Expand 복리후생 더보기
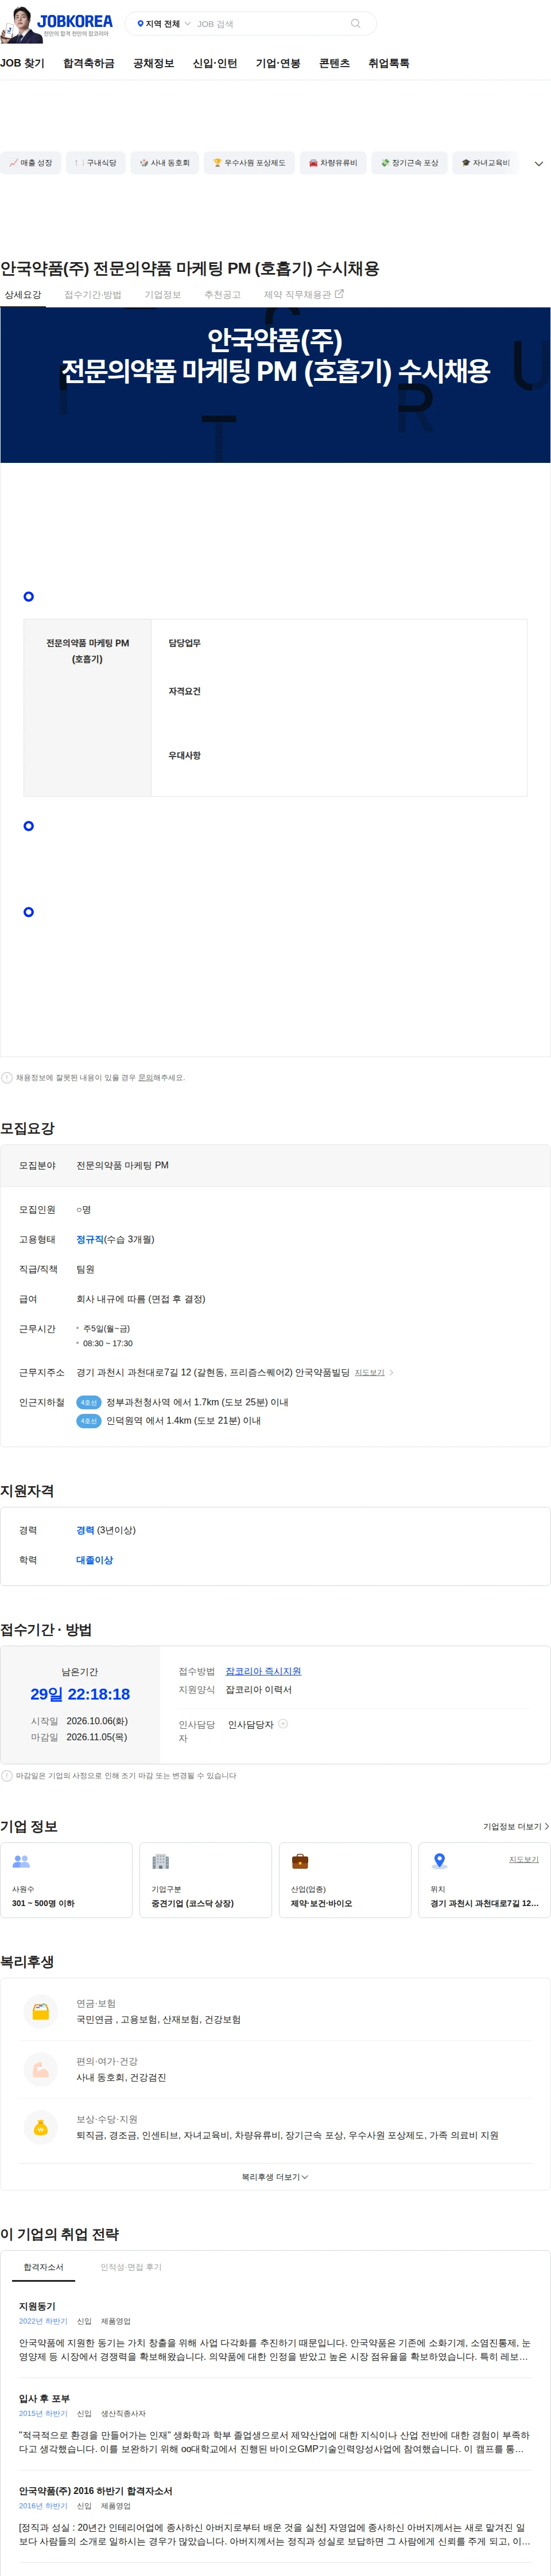Screen dimensions: 551x2576 275,2177
